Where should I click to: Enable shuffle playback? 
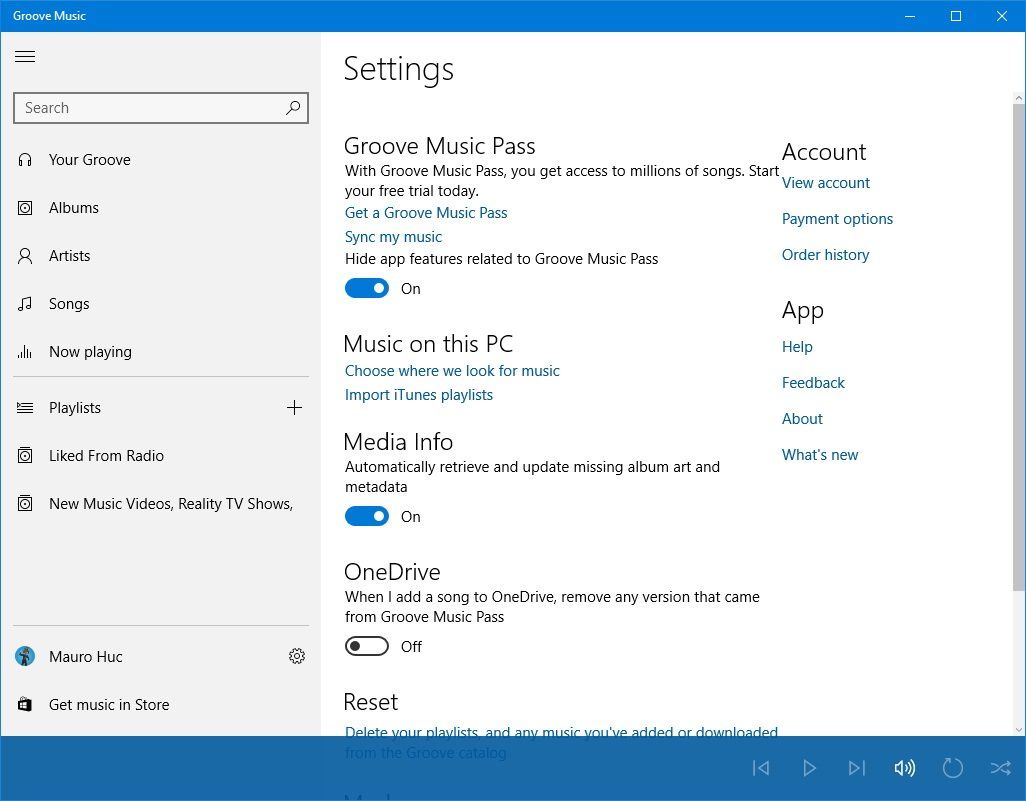click(x=1001, y=768)
